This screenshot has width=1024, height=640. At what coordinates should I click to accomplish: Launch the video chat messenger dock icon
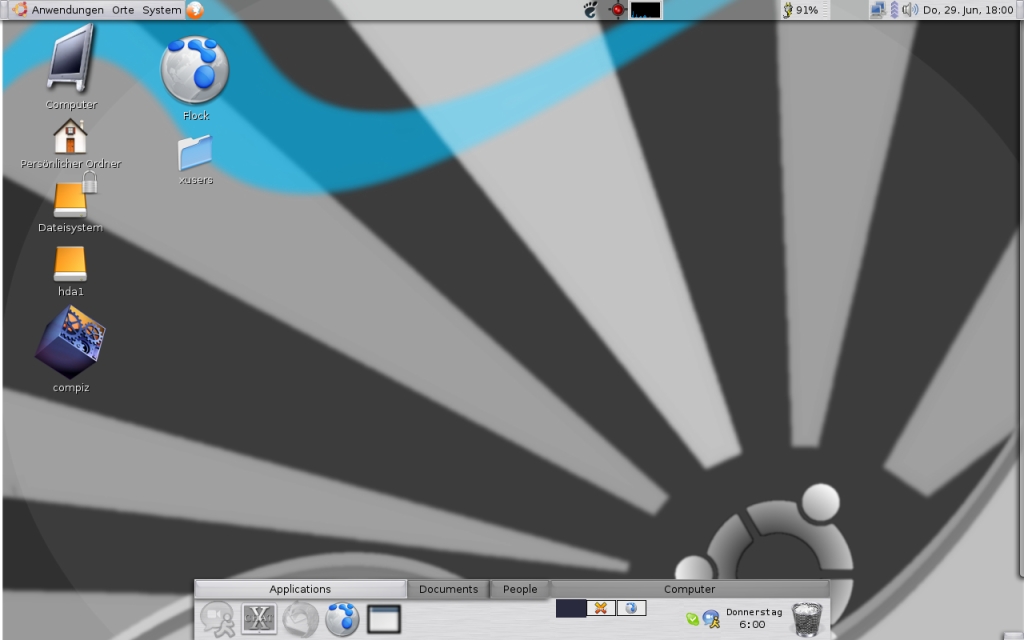click(x=217, y=618)
